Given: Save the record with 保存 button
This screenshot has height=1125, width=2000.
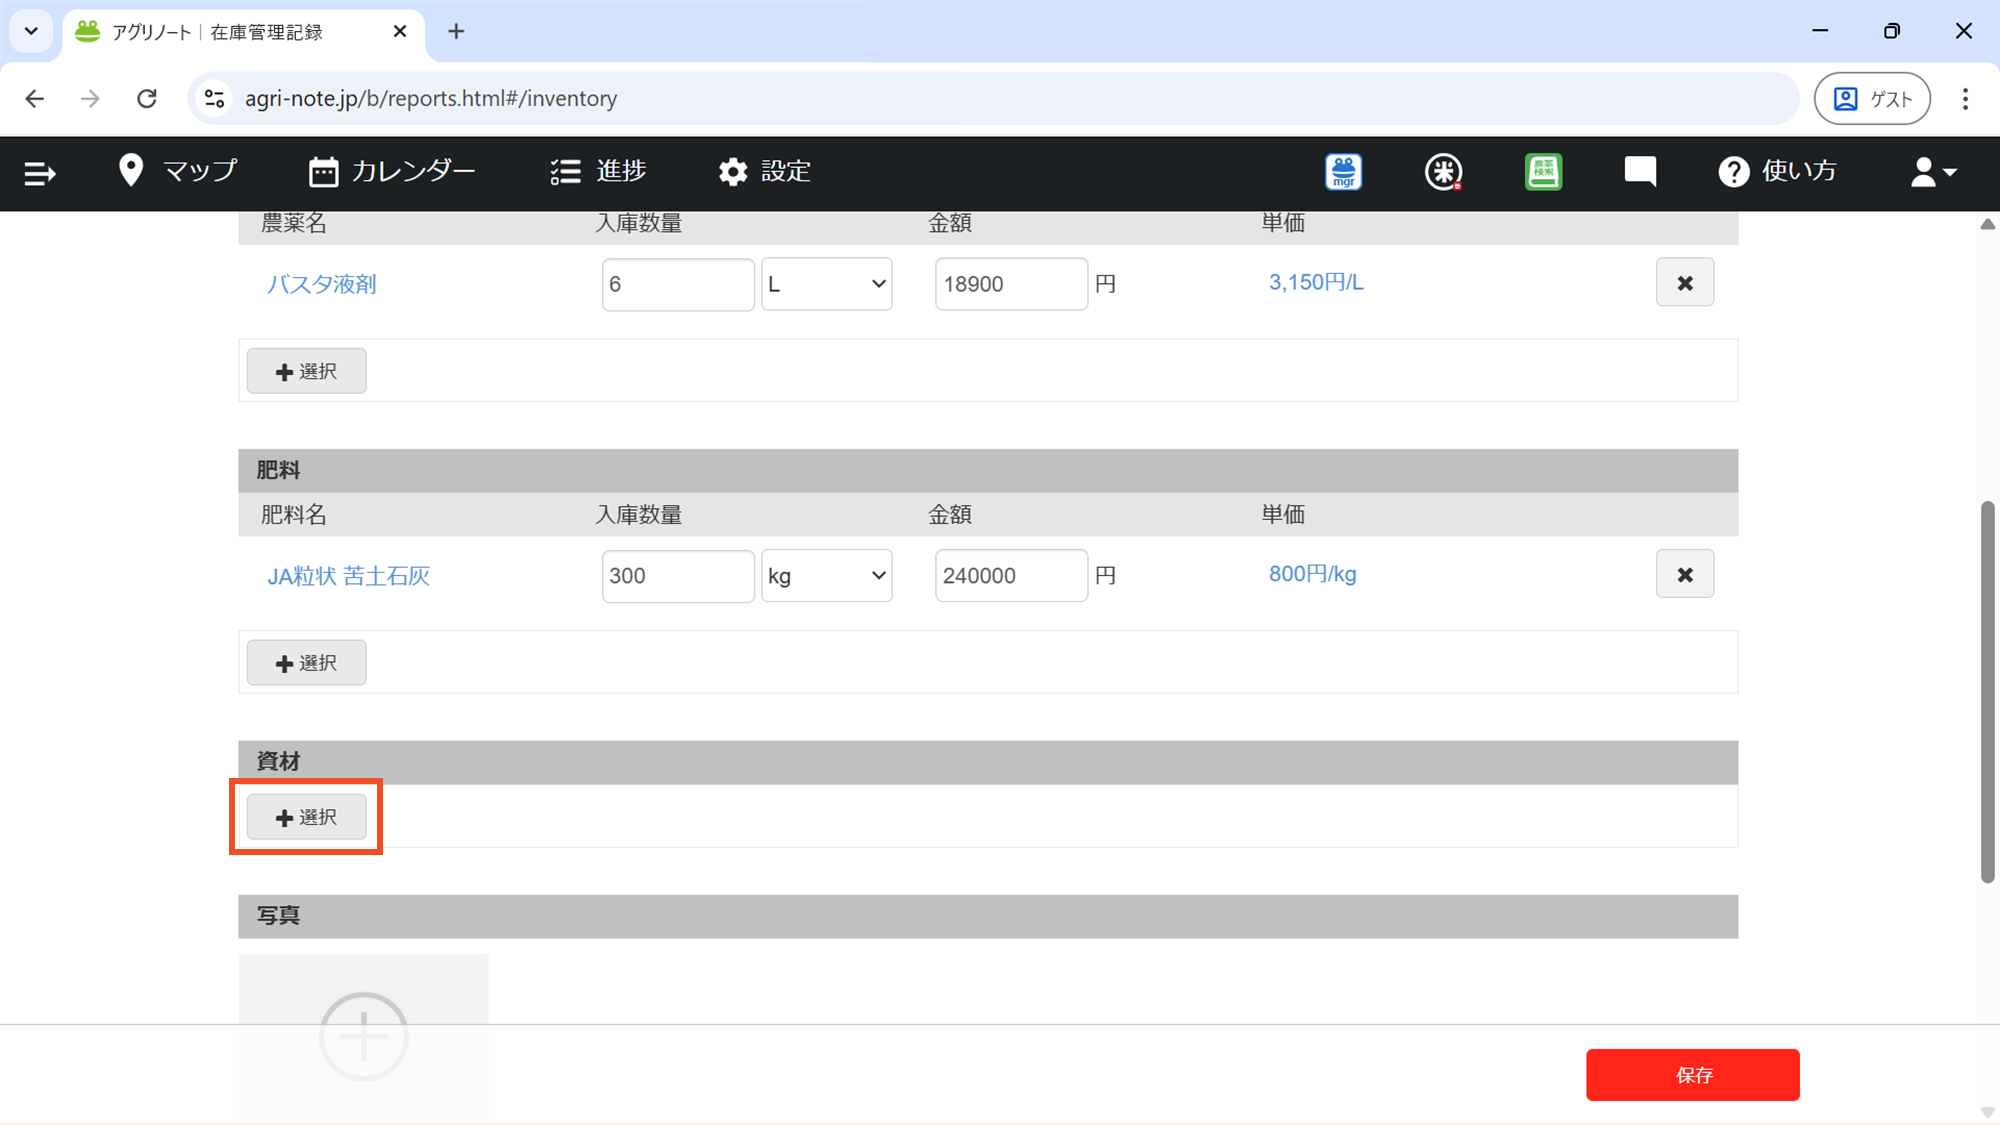Looking at the screenshot, I should pyautogui.click(x=1693, y=1075).
